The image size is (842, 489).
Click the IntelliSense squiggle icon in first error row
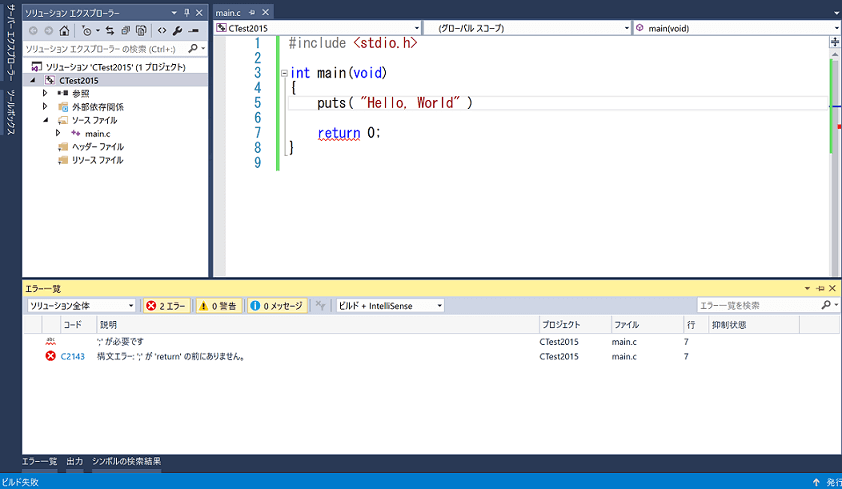tap(50, 341)
